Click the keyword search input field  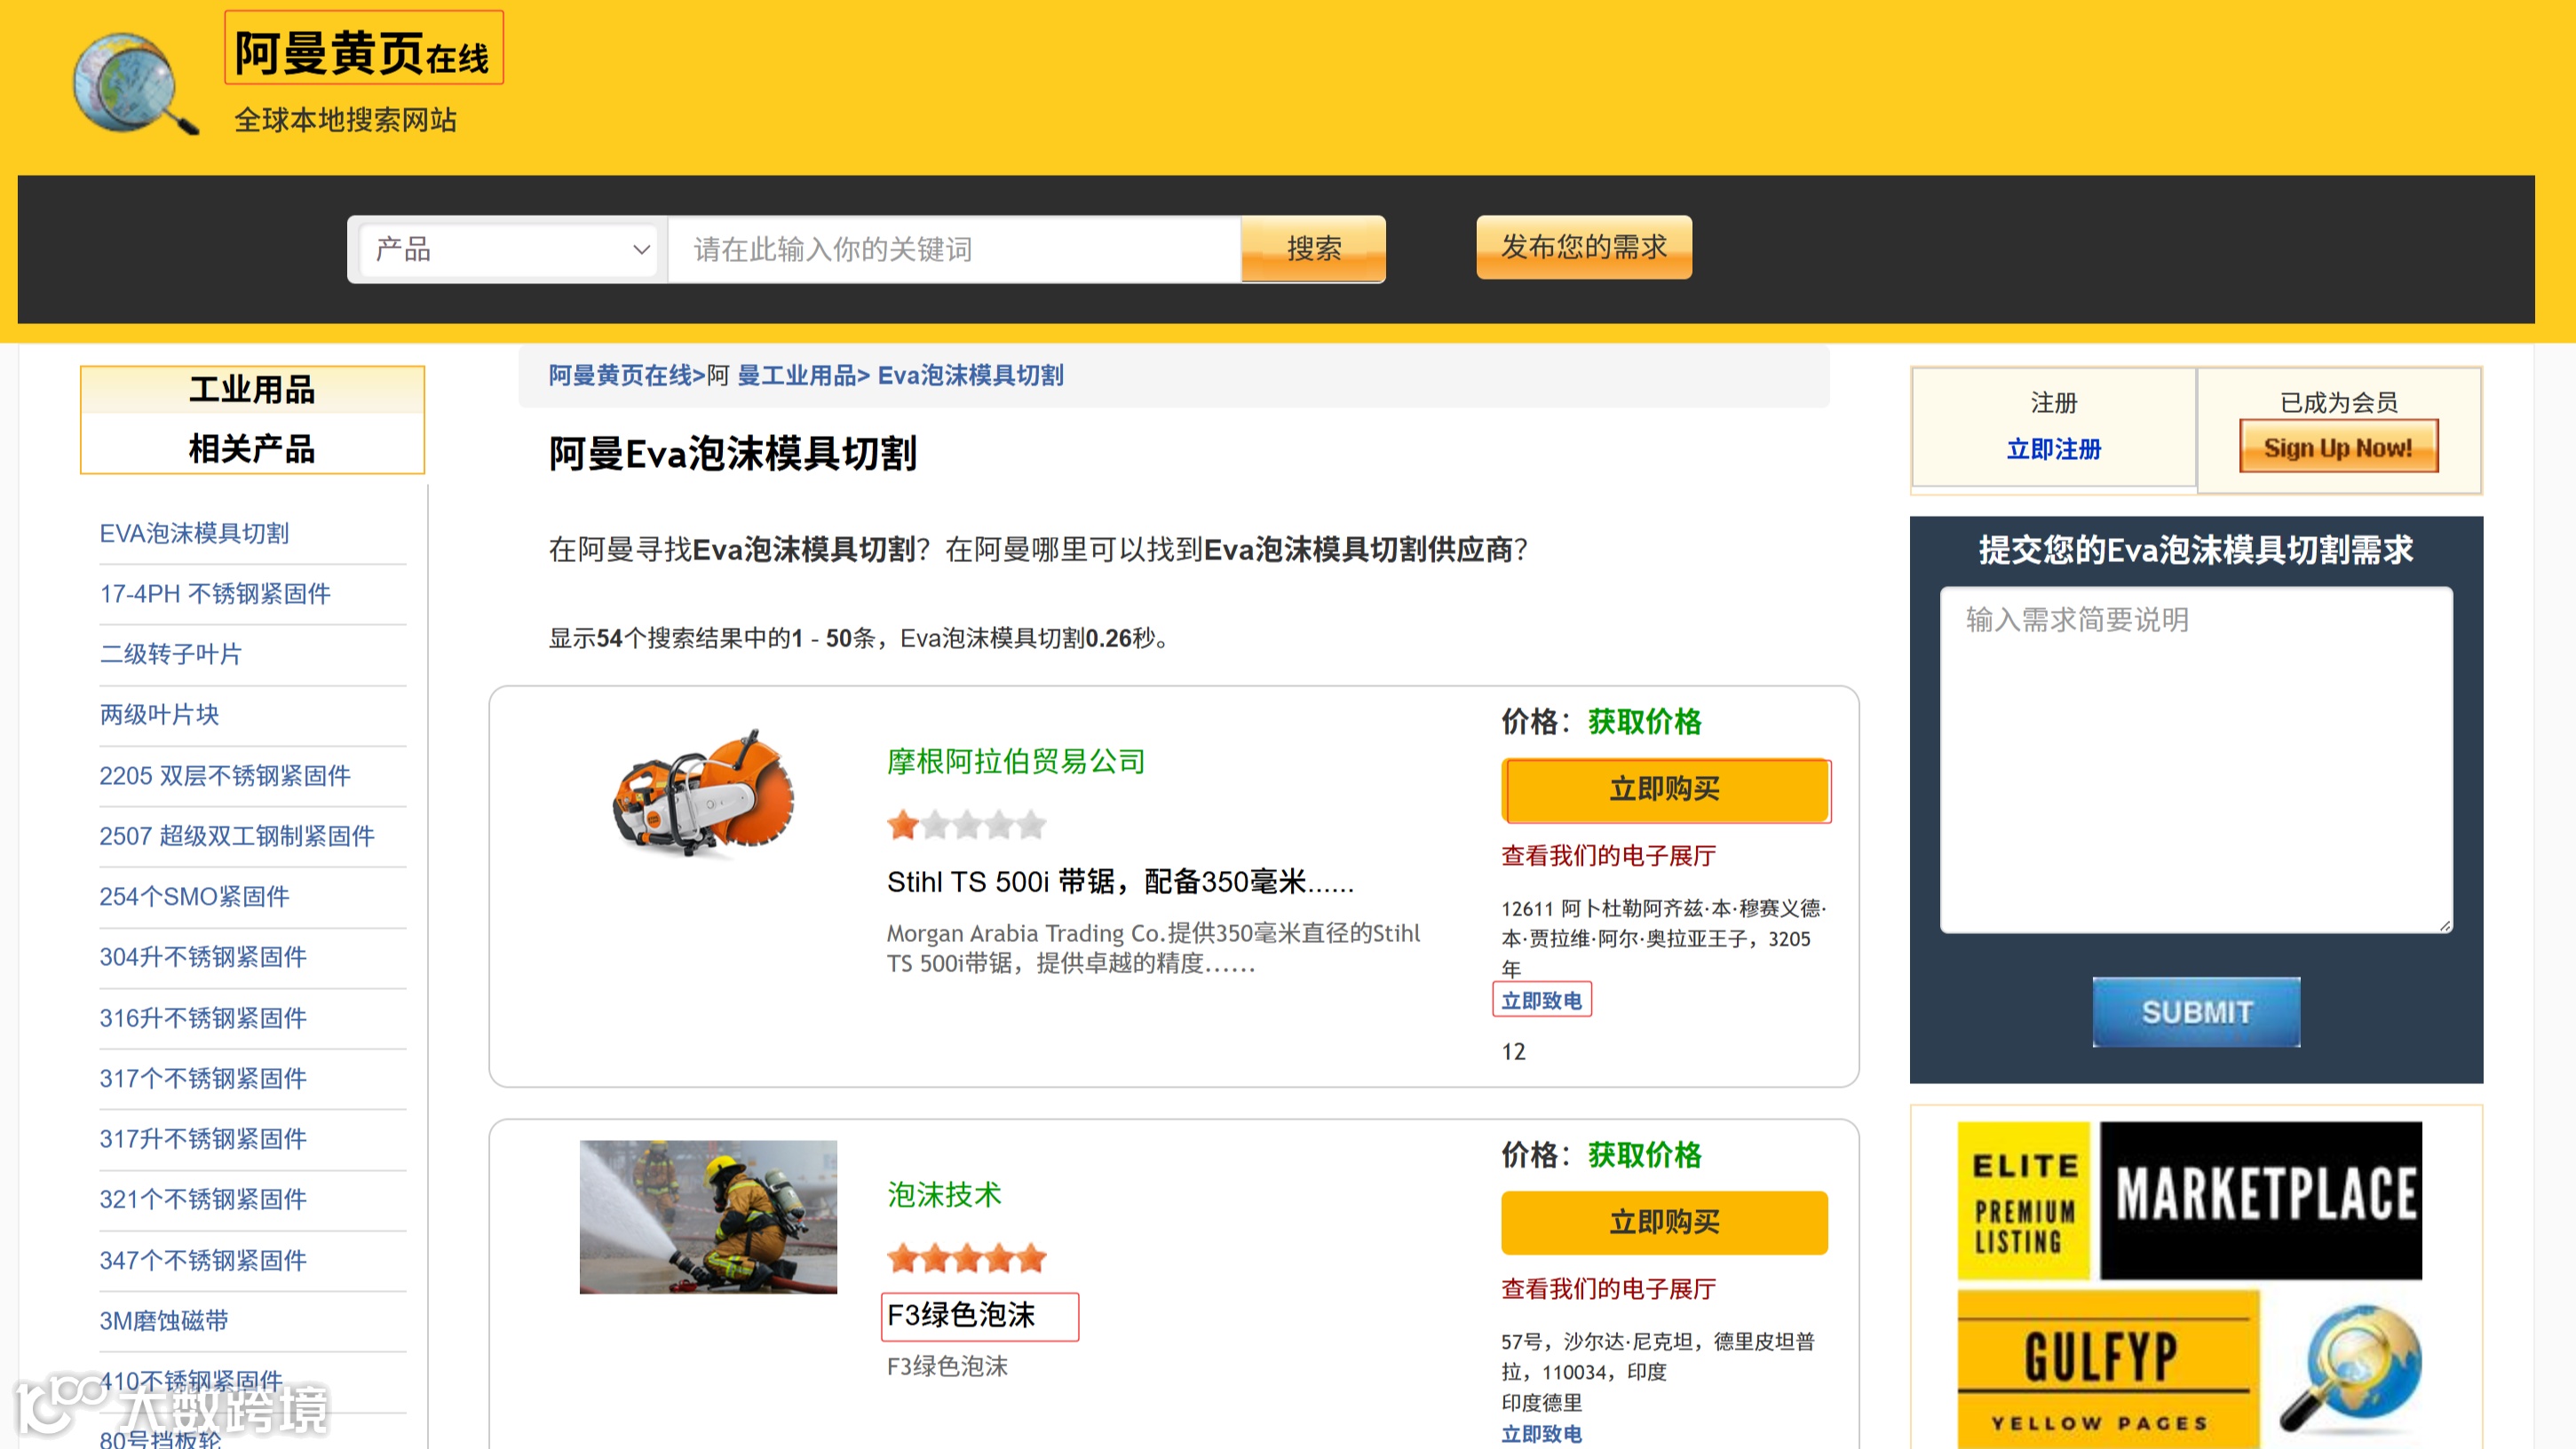(953, 249)
